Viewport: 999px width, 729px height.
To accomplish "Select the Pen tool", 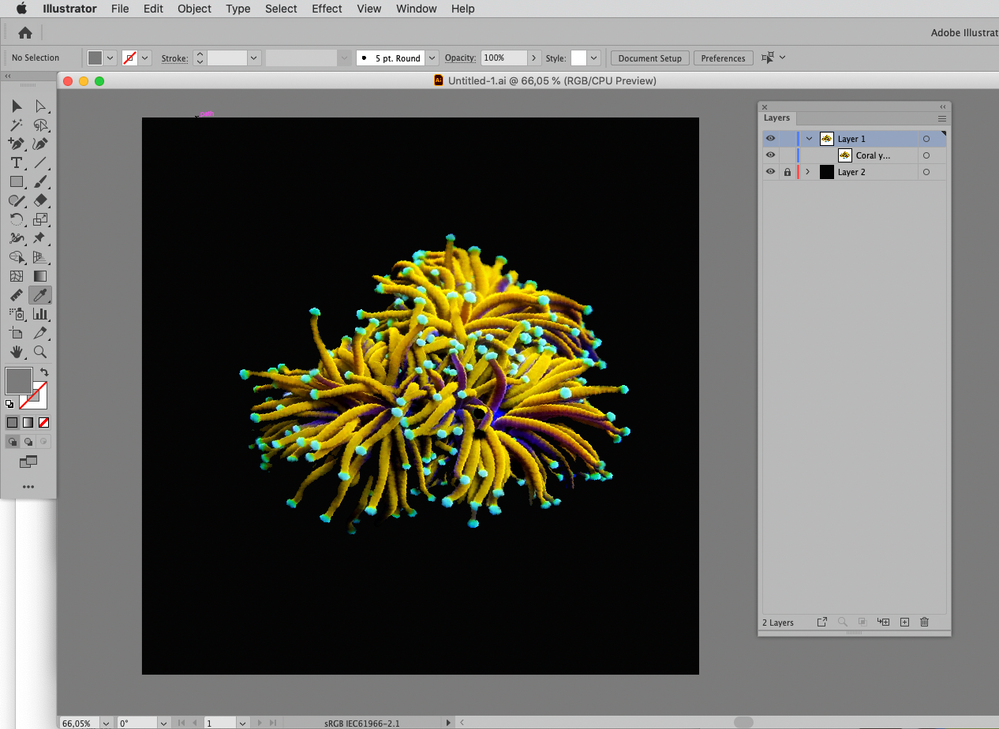I will (17, 144).
